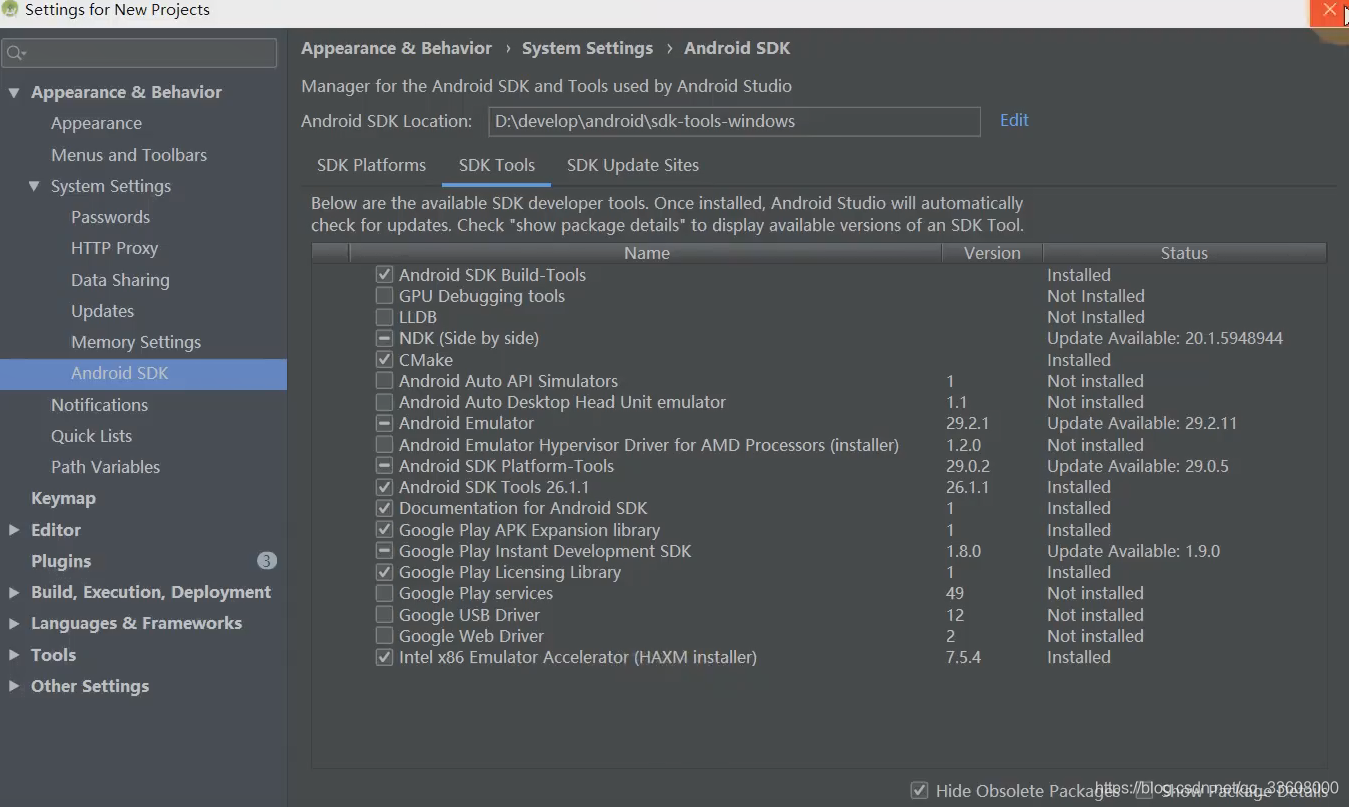The image size is (1349, 807).
Task: Click status 'Update Available: 1.9.0'
Action: (1134, 551)
